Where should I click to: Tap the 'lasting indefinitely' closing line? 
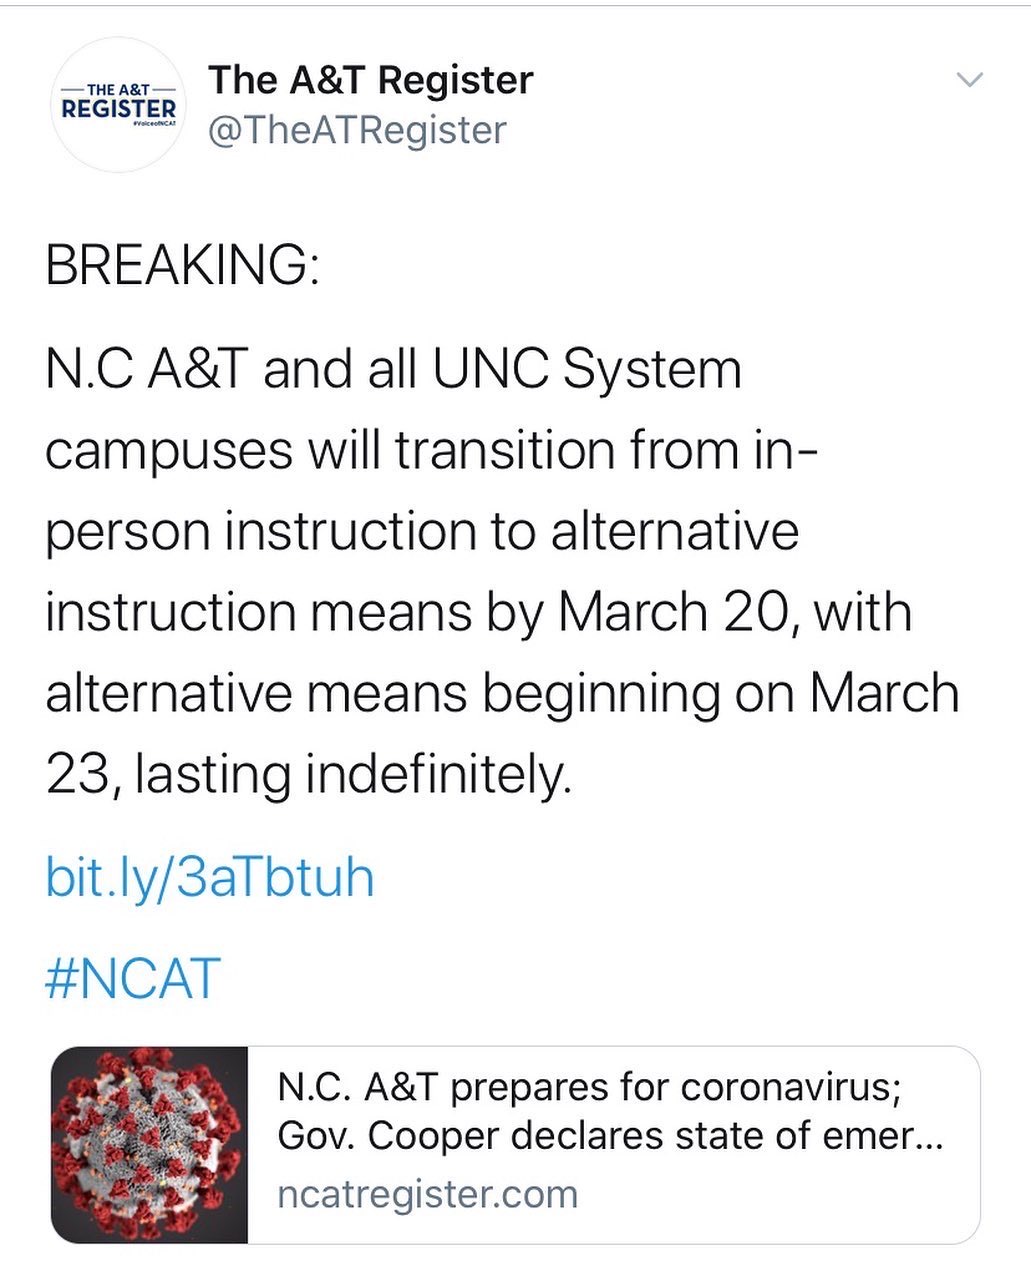(309, 774)
